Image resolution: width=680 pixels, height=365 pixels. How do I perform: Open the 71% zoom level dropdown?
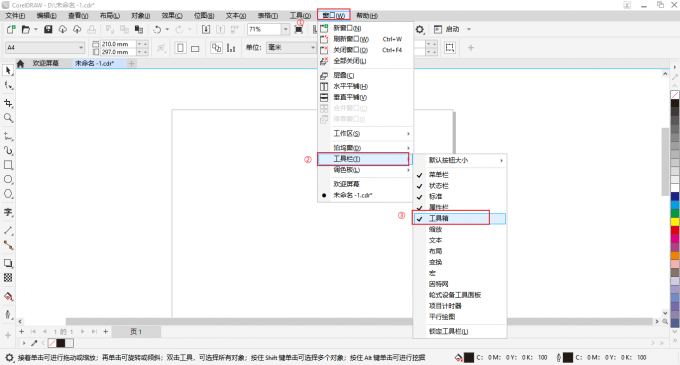(285, 29)
